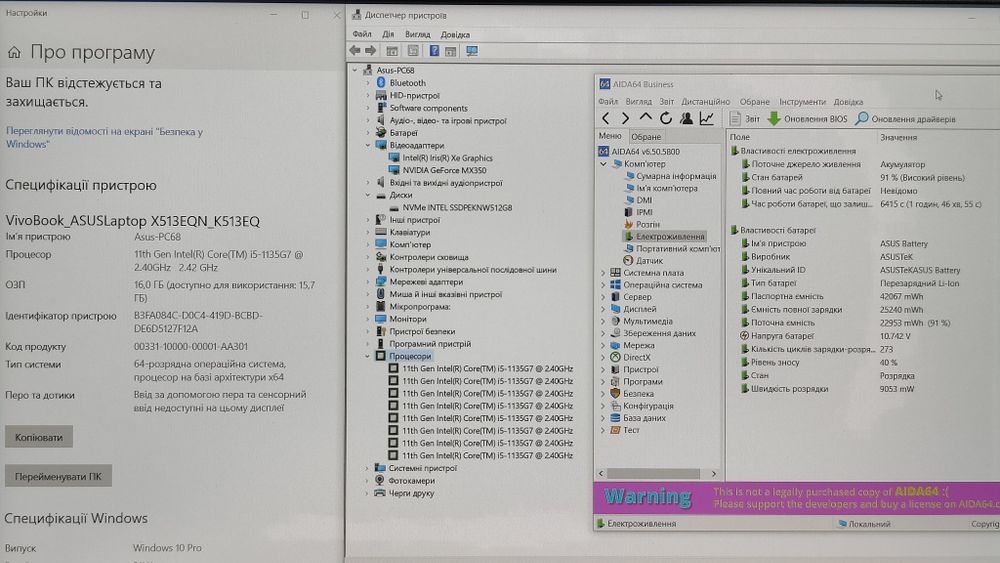Viewport: 1000px width, 563px height.
Task: Click Значення column header in AIDA64
Action: tap(899, 137)
